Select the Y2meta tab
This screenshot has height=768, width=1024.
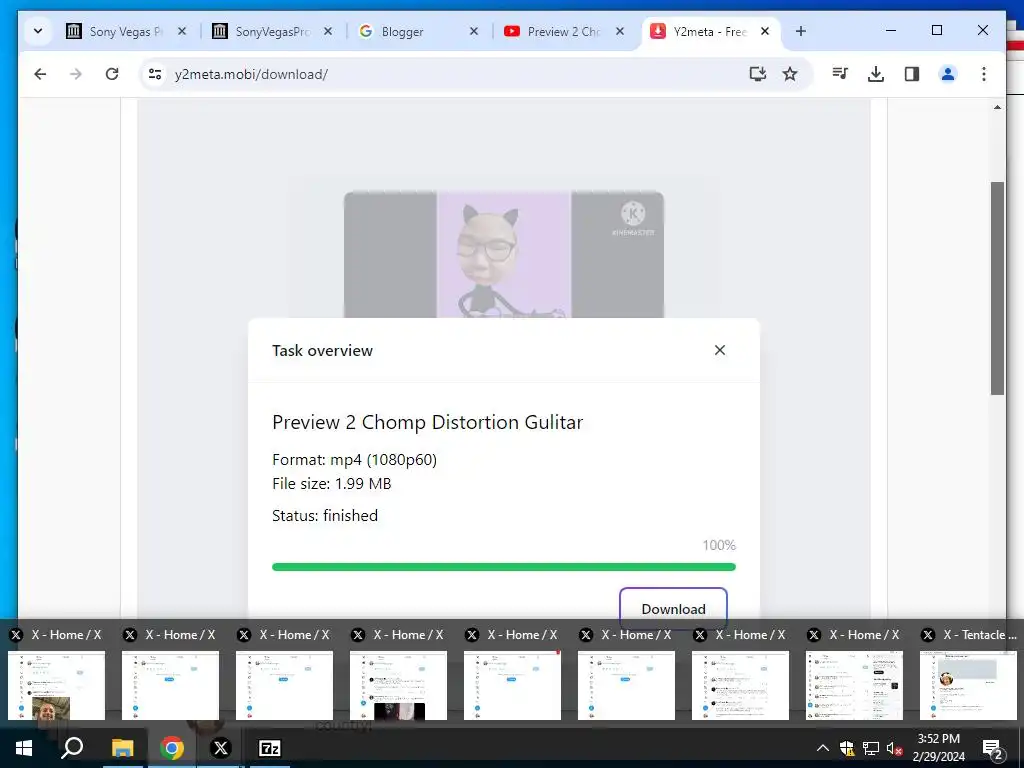pos(711,31)
